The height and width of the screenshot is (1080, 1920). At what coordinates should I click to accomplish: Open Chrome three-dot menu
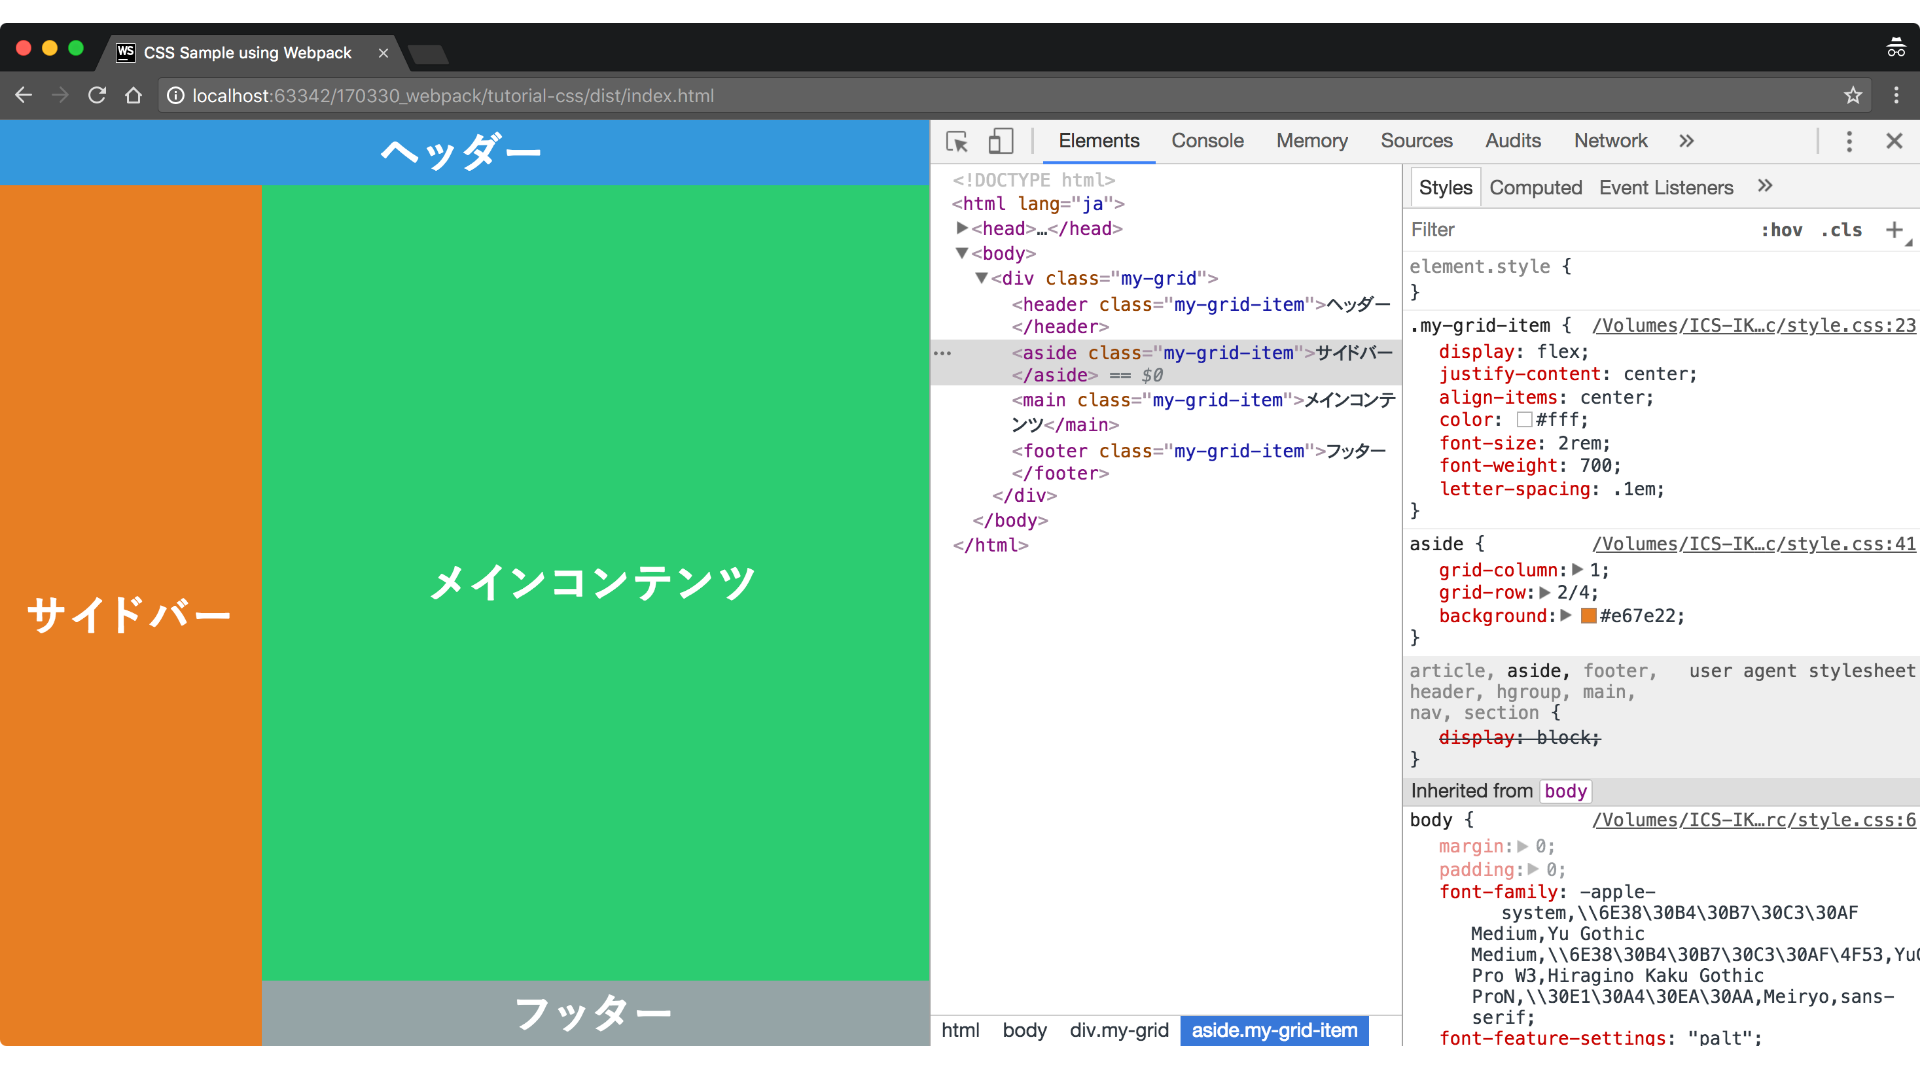1895,95
